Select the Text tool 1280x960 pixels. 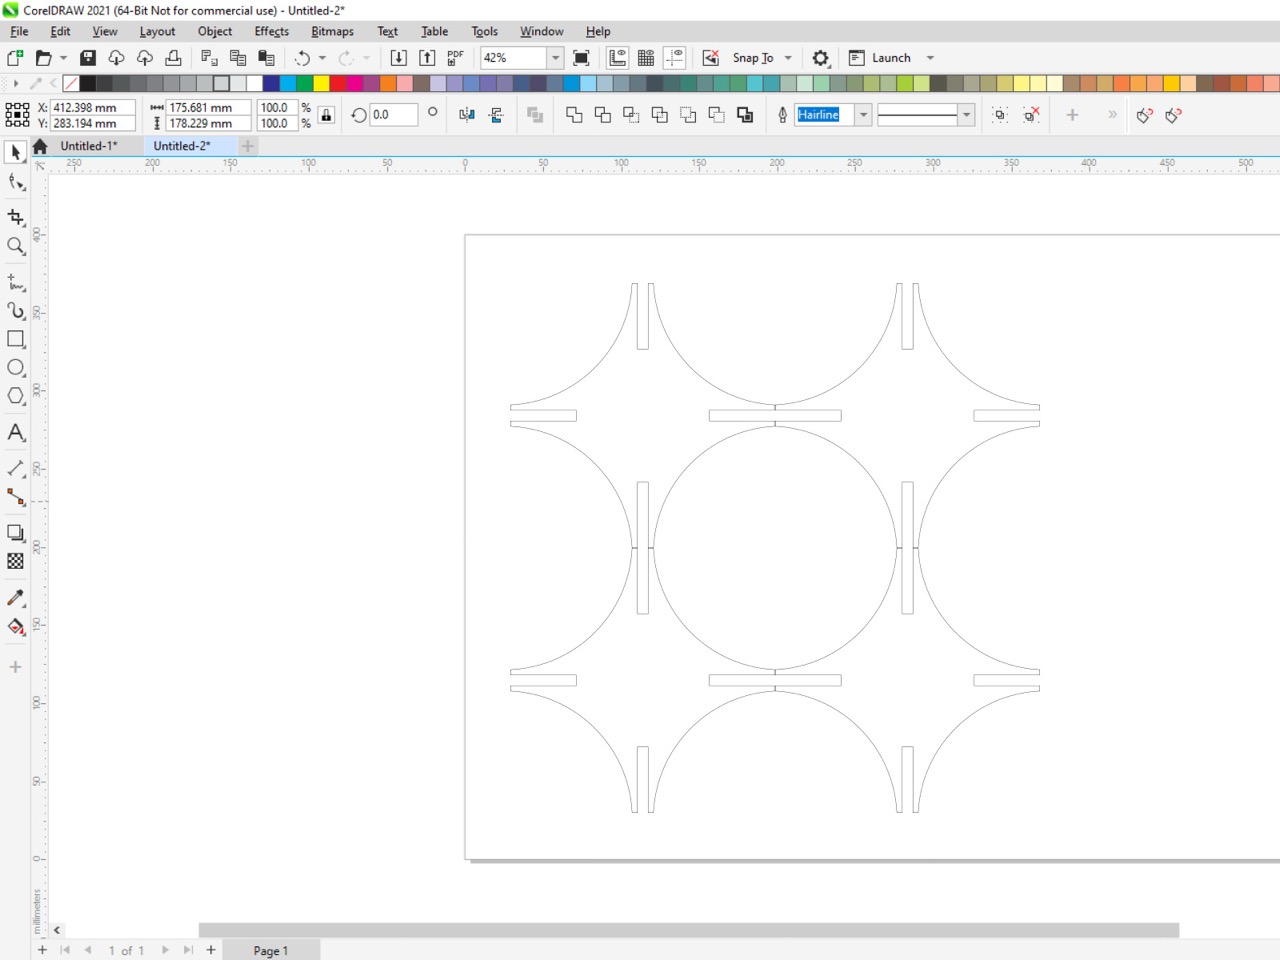(x=15, y=432)
